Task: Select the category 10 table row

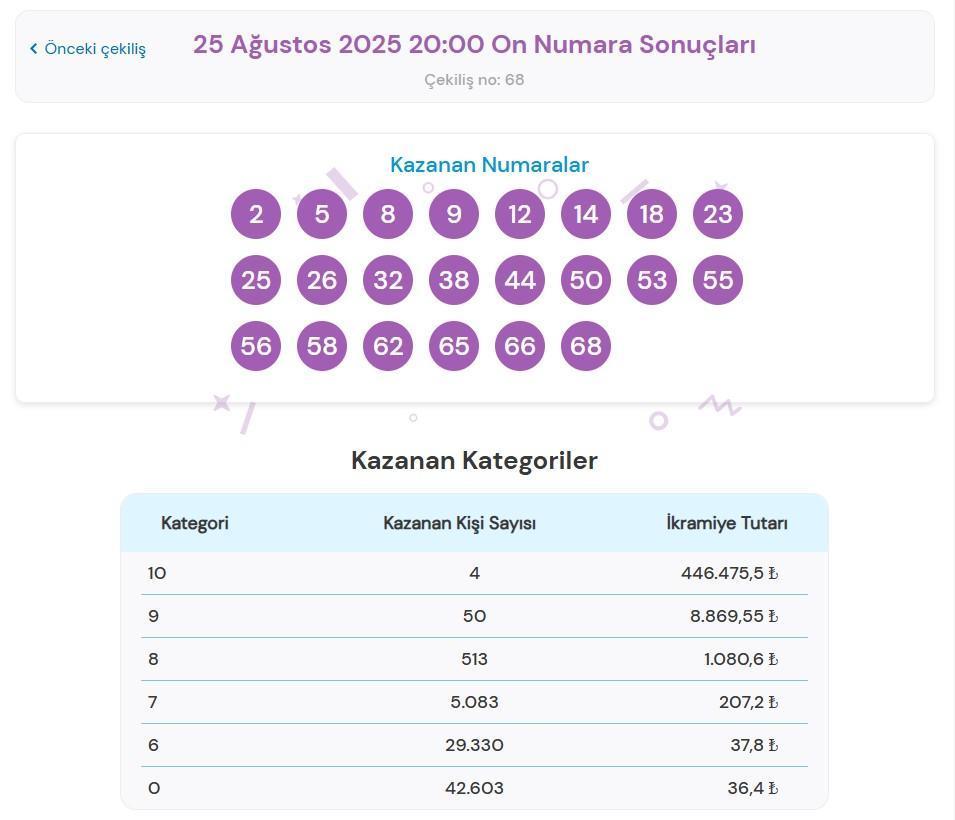Action: click(x=474, y=573)
